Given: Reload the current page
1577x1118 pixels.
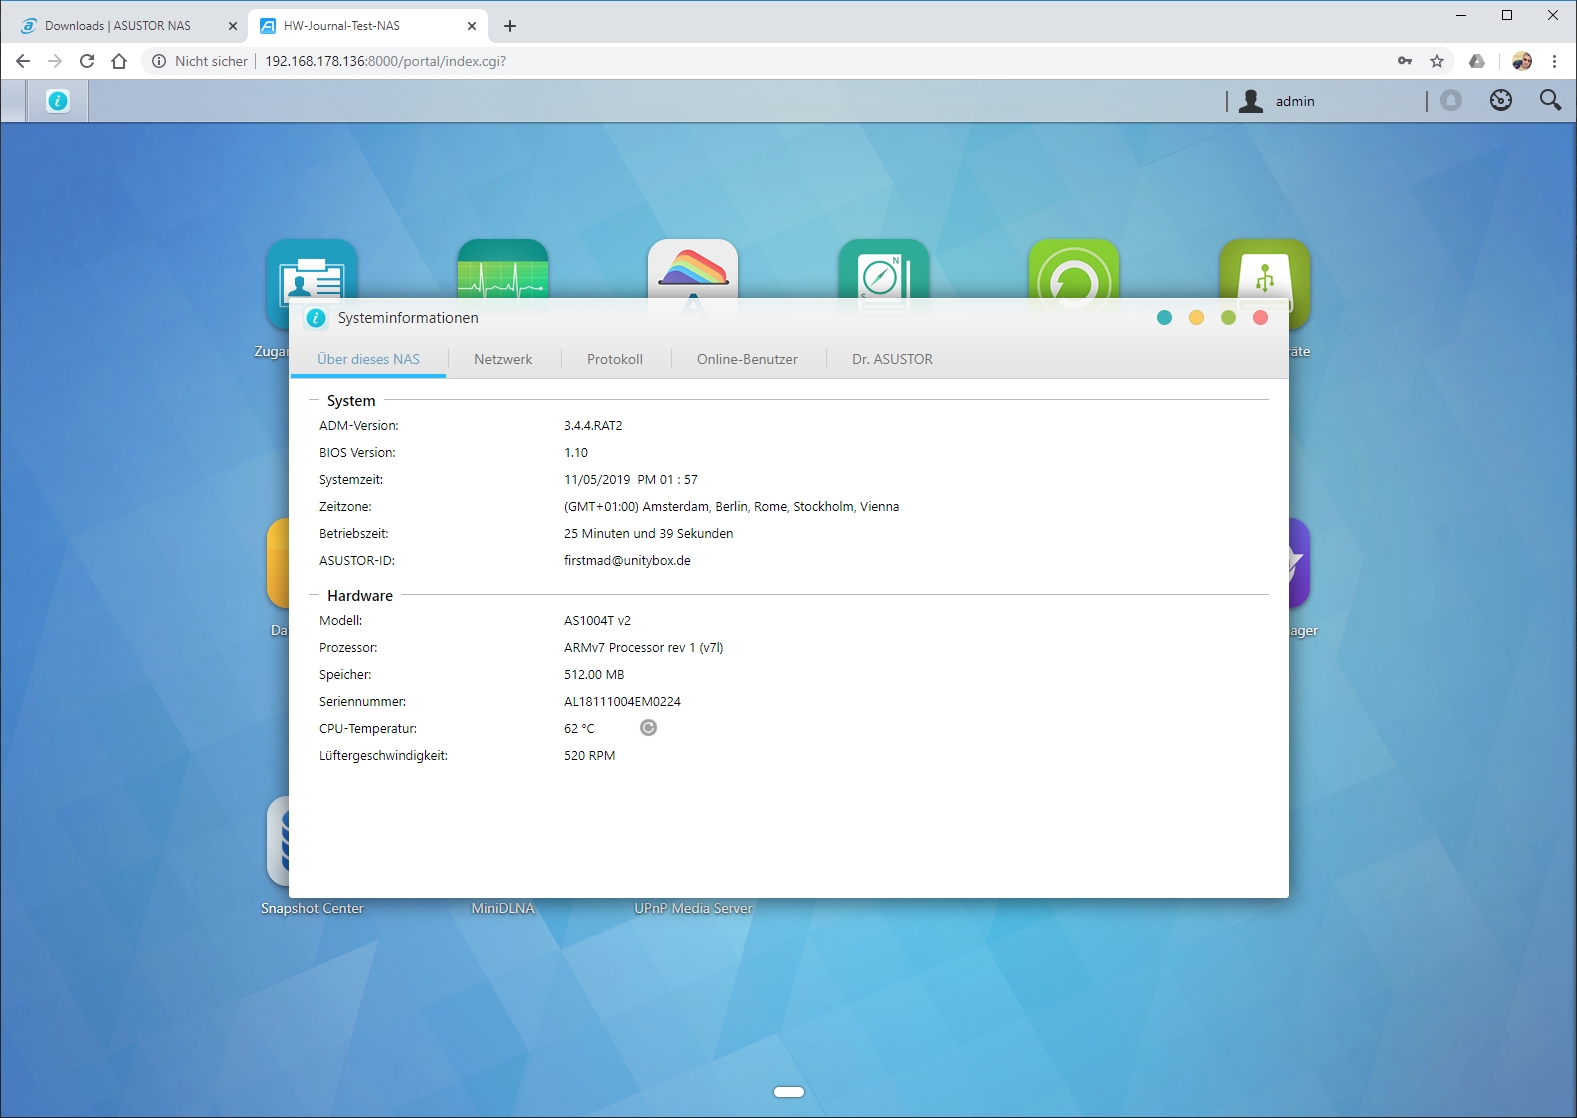Looking at the screenshot, I should [x=87, y=61].
